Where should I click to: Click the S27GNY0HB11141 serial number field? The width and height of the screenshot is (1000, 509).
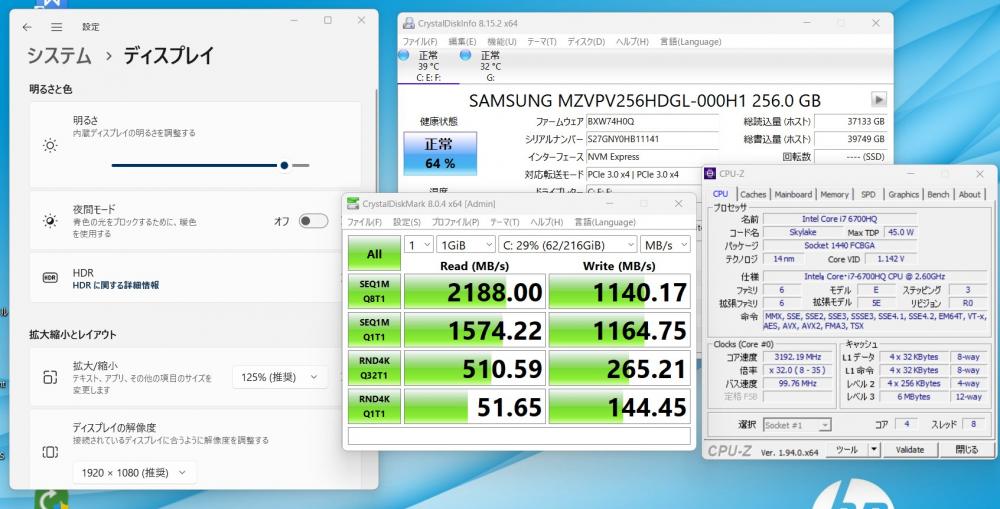tap(652, 138)
